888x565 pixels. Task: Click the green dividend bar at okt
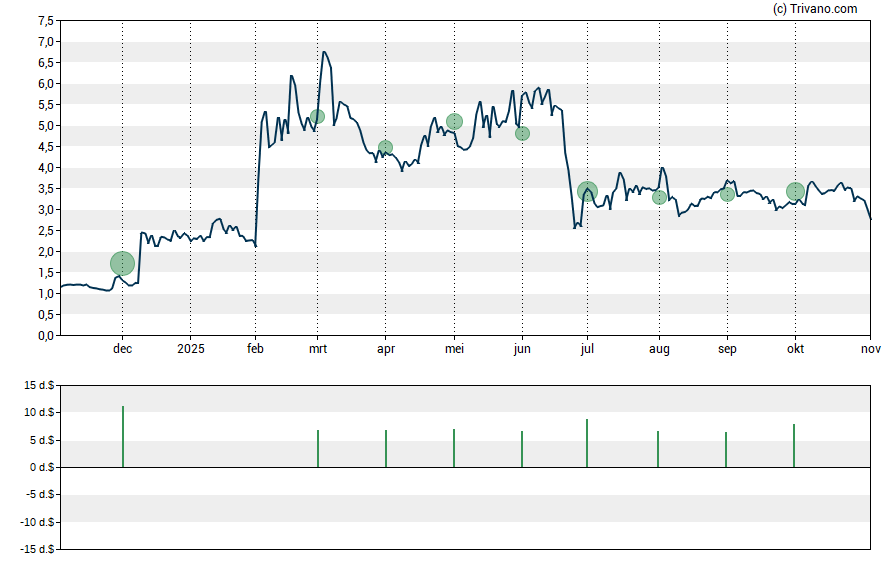[793, 446]
